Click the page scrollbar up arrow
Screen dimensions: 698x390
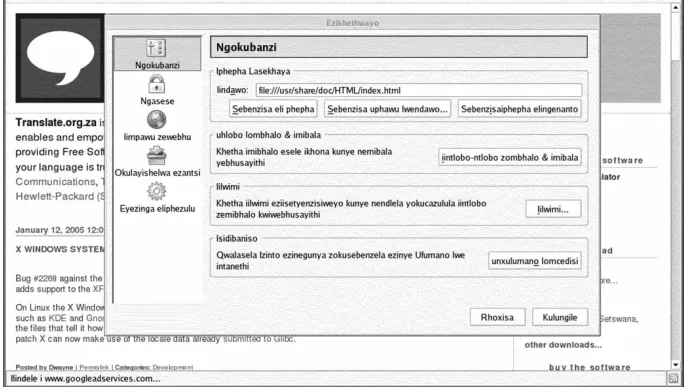(676, 8)
